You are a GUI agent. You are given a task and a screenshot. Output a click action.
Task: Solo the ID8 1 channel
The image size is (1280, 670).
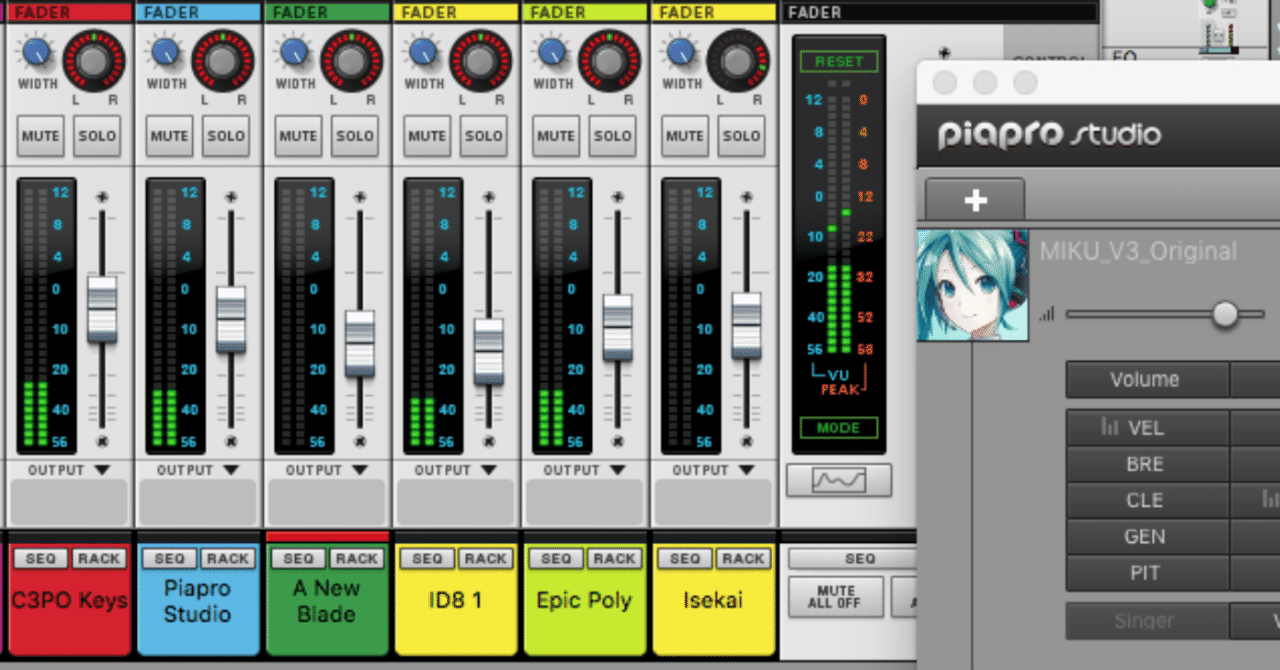point(484,136)
